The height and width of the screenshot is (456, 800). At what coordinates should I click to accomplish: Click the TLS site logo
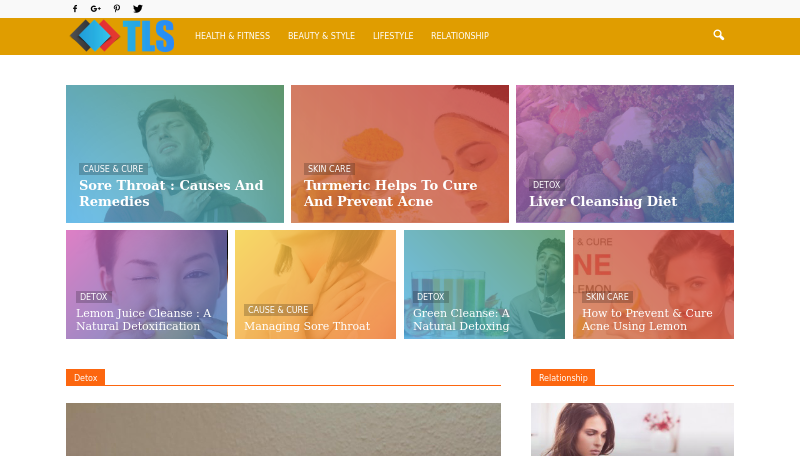pyautogui.click(x=122, y=36)
